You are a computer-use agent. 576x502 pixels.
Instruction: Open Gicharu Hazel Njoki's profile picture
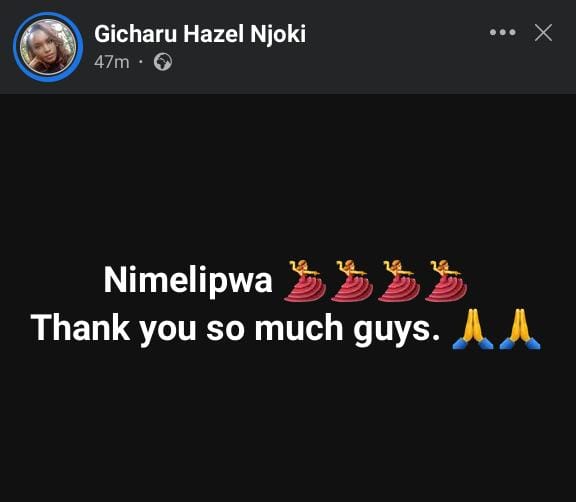click(x=48, y=47)
